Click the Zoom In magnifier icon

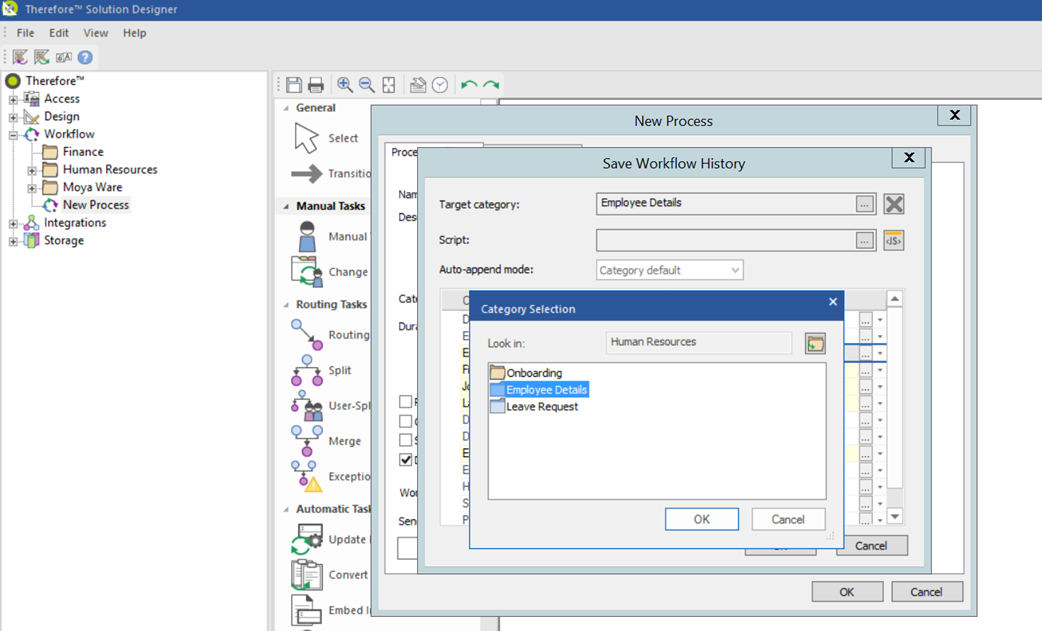[x=344, y=85]
